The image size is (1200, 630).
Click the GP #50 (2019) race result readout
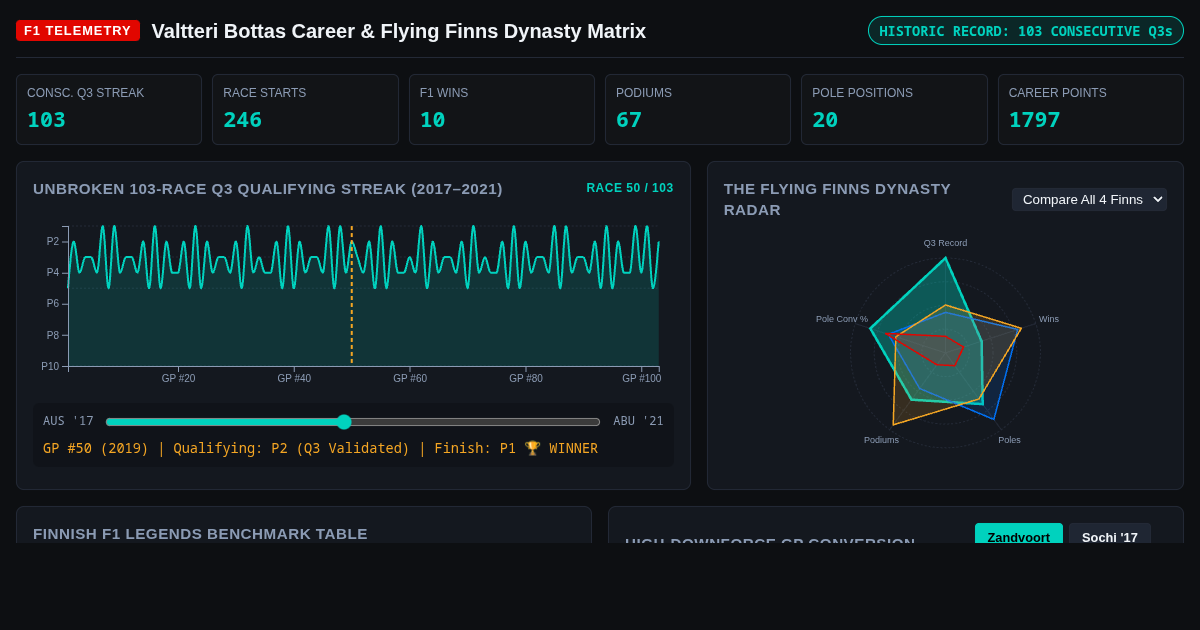click(320, 448)
